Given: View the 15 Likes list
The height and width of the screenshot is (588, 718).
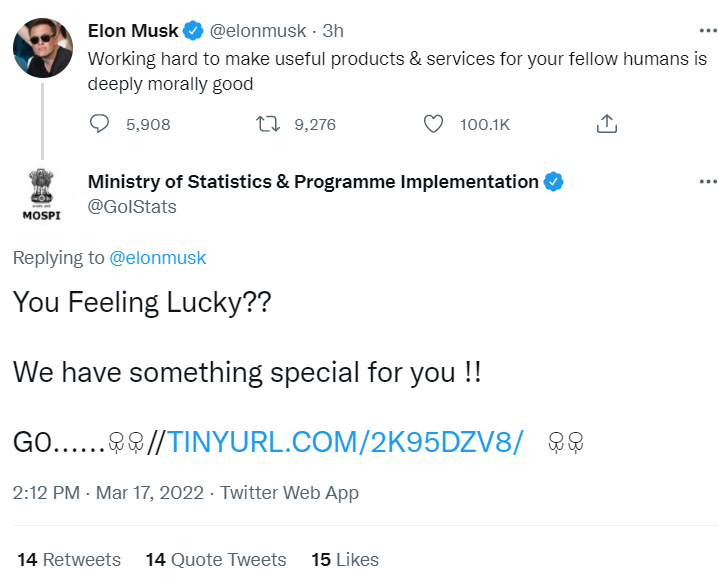Looking at the screenshot, I should pyautogui.click(x=345, y=560).
